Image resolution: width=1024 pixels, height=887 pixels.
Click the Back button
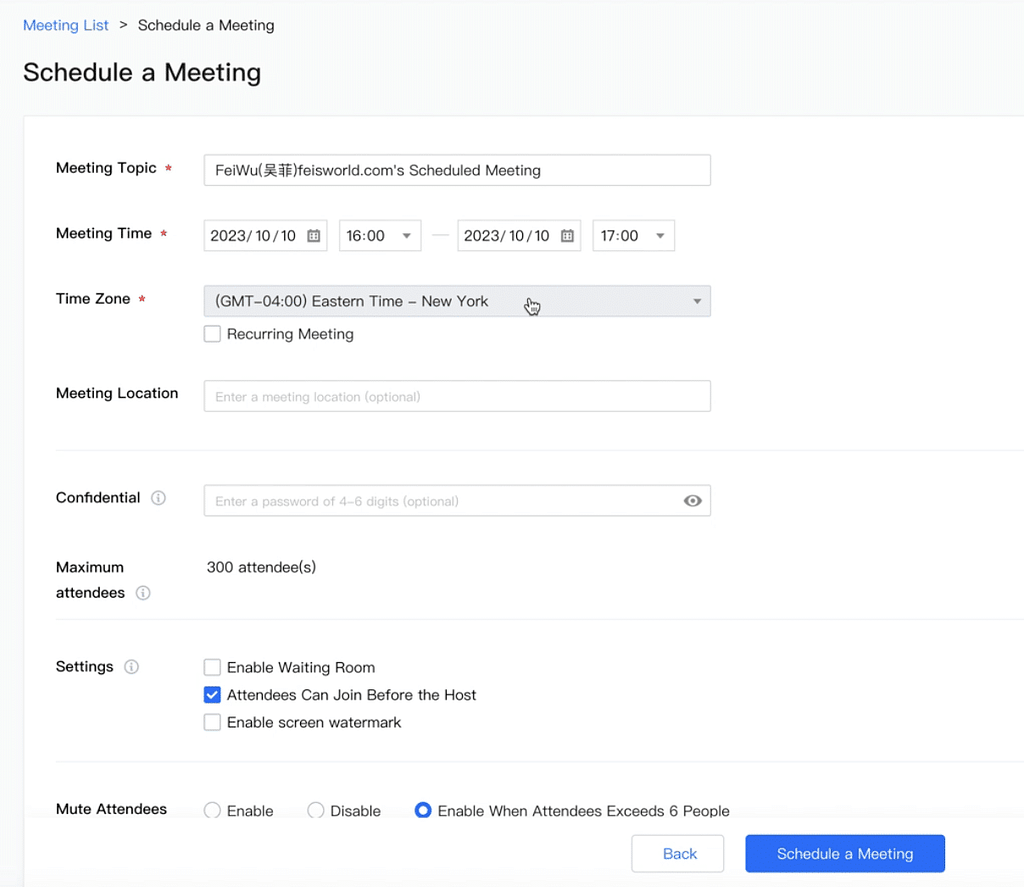(679, 853)
